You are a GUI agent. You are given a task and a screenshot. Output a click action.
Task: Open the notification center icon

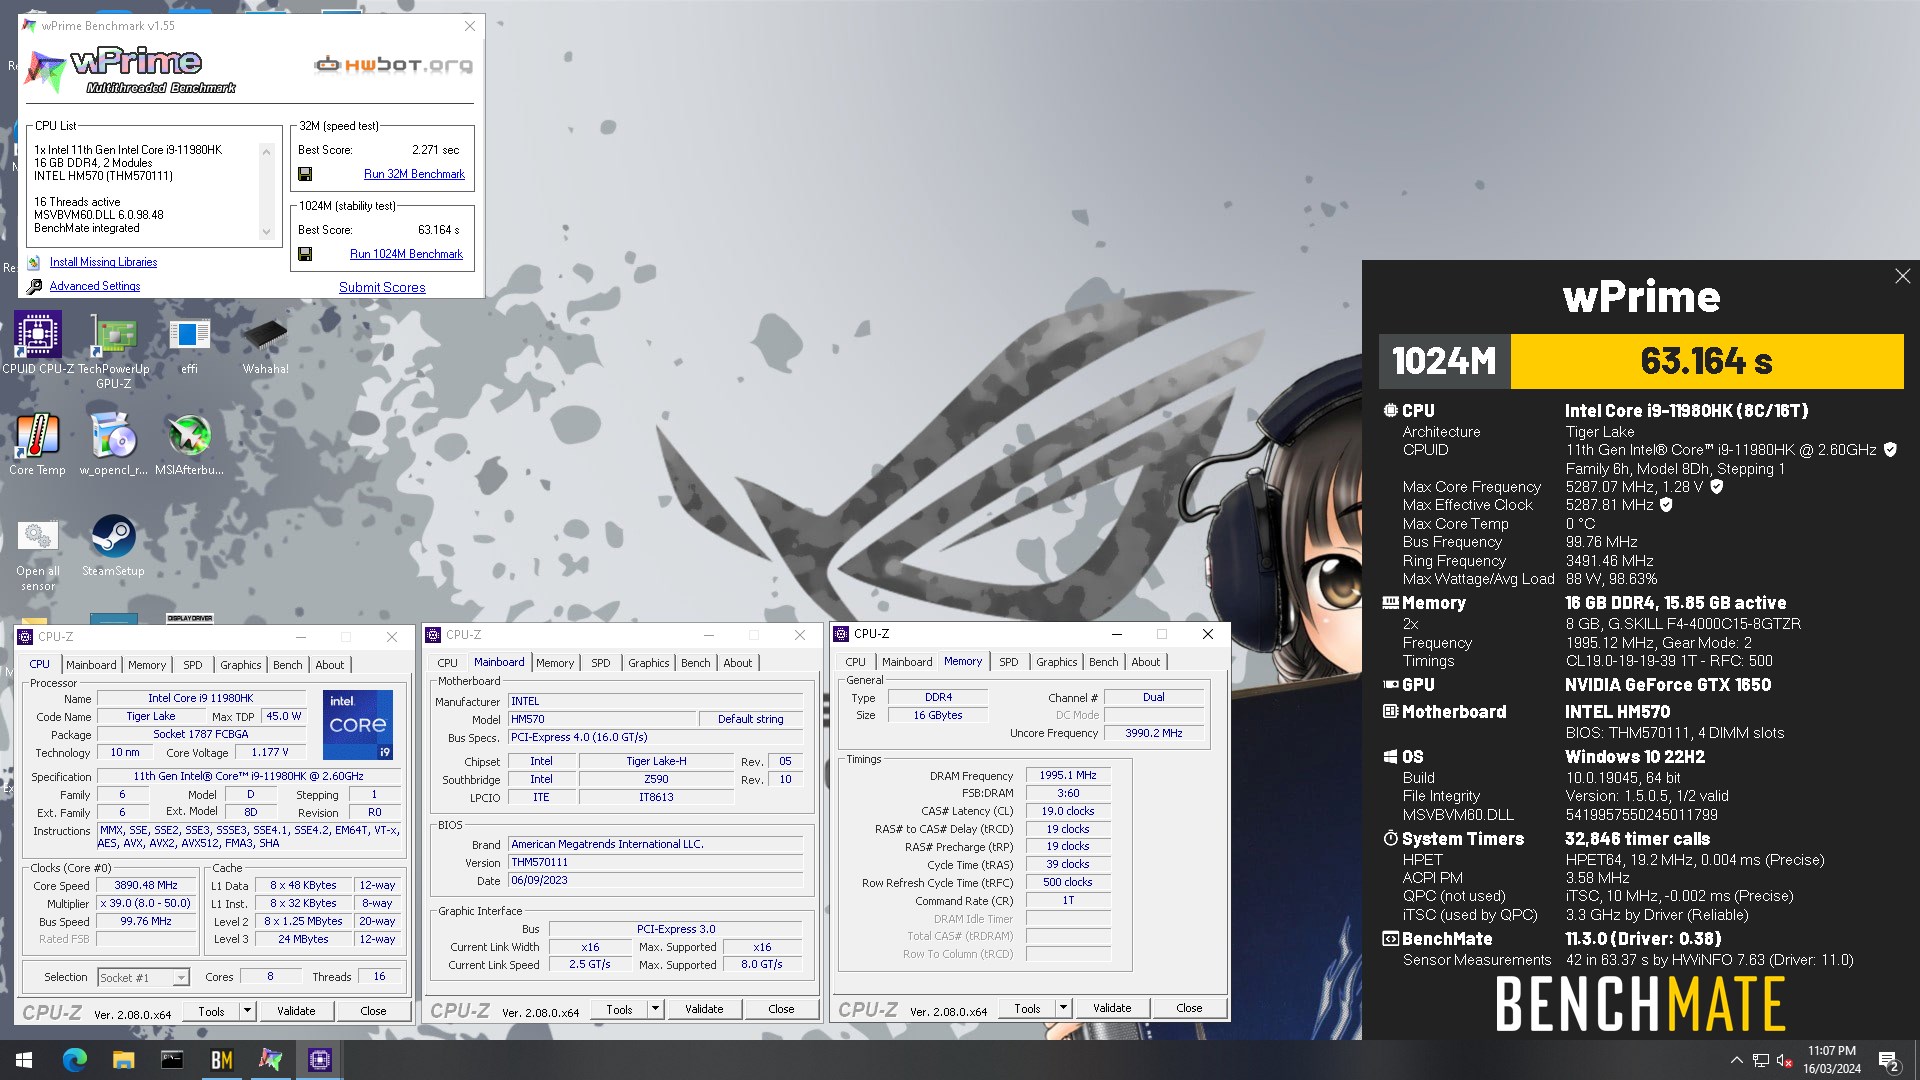1888,1061
